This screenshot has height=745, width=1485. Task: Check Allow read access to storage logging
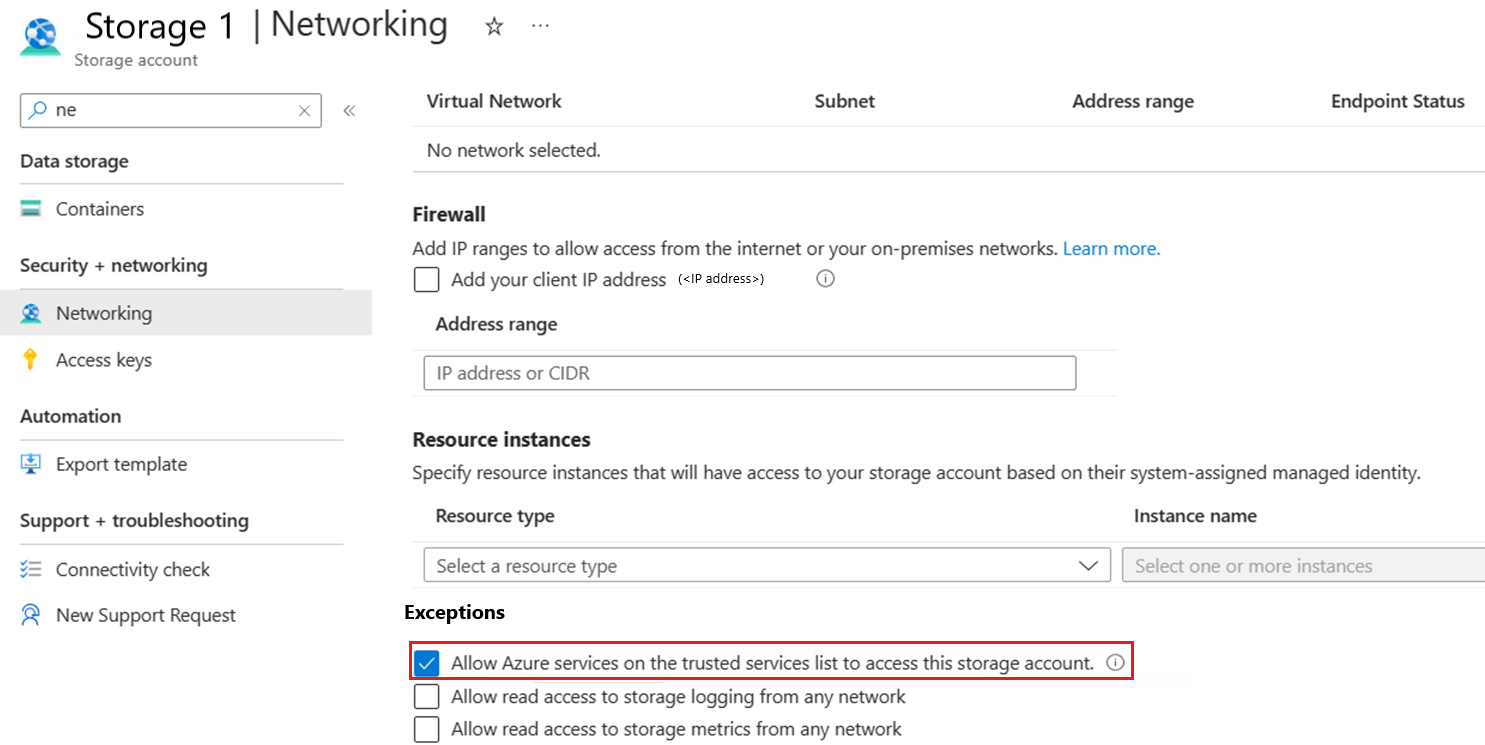point(427,696)
